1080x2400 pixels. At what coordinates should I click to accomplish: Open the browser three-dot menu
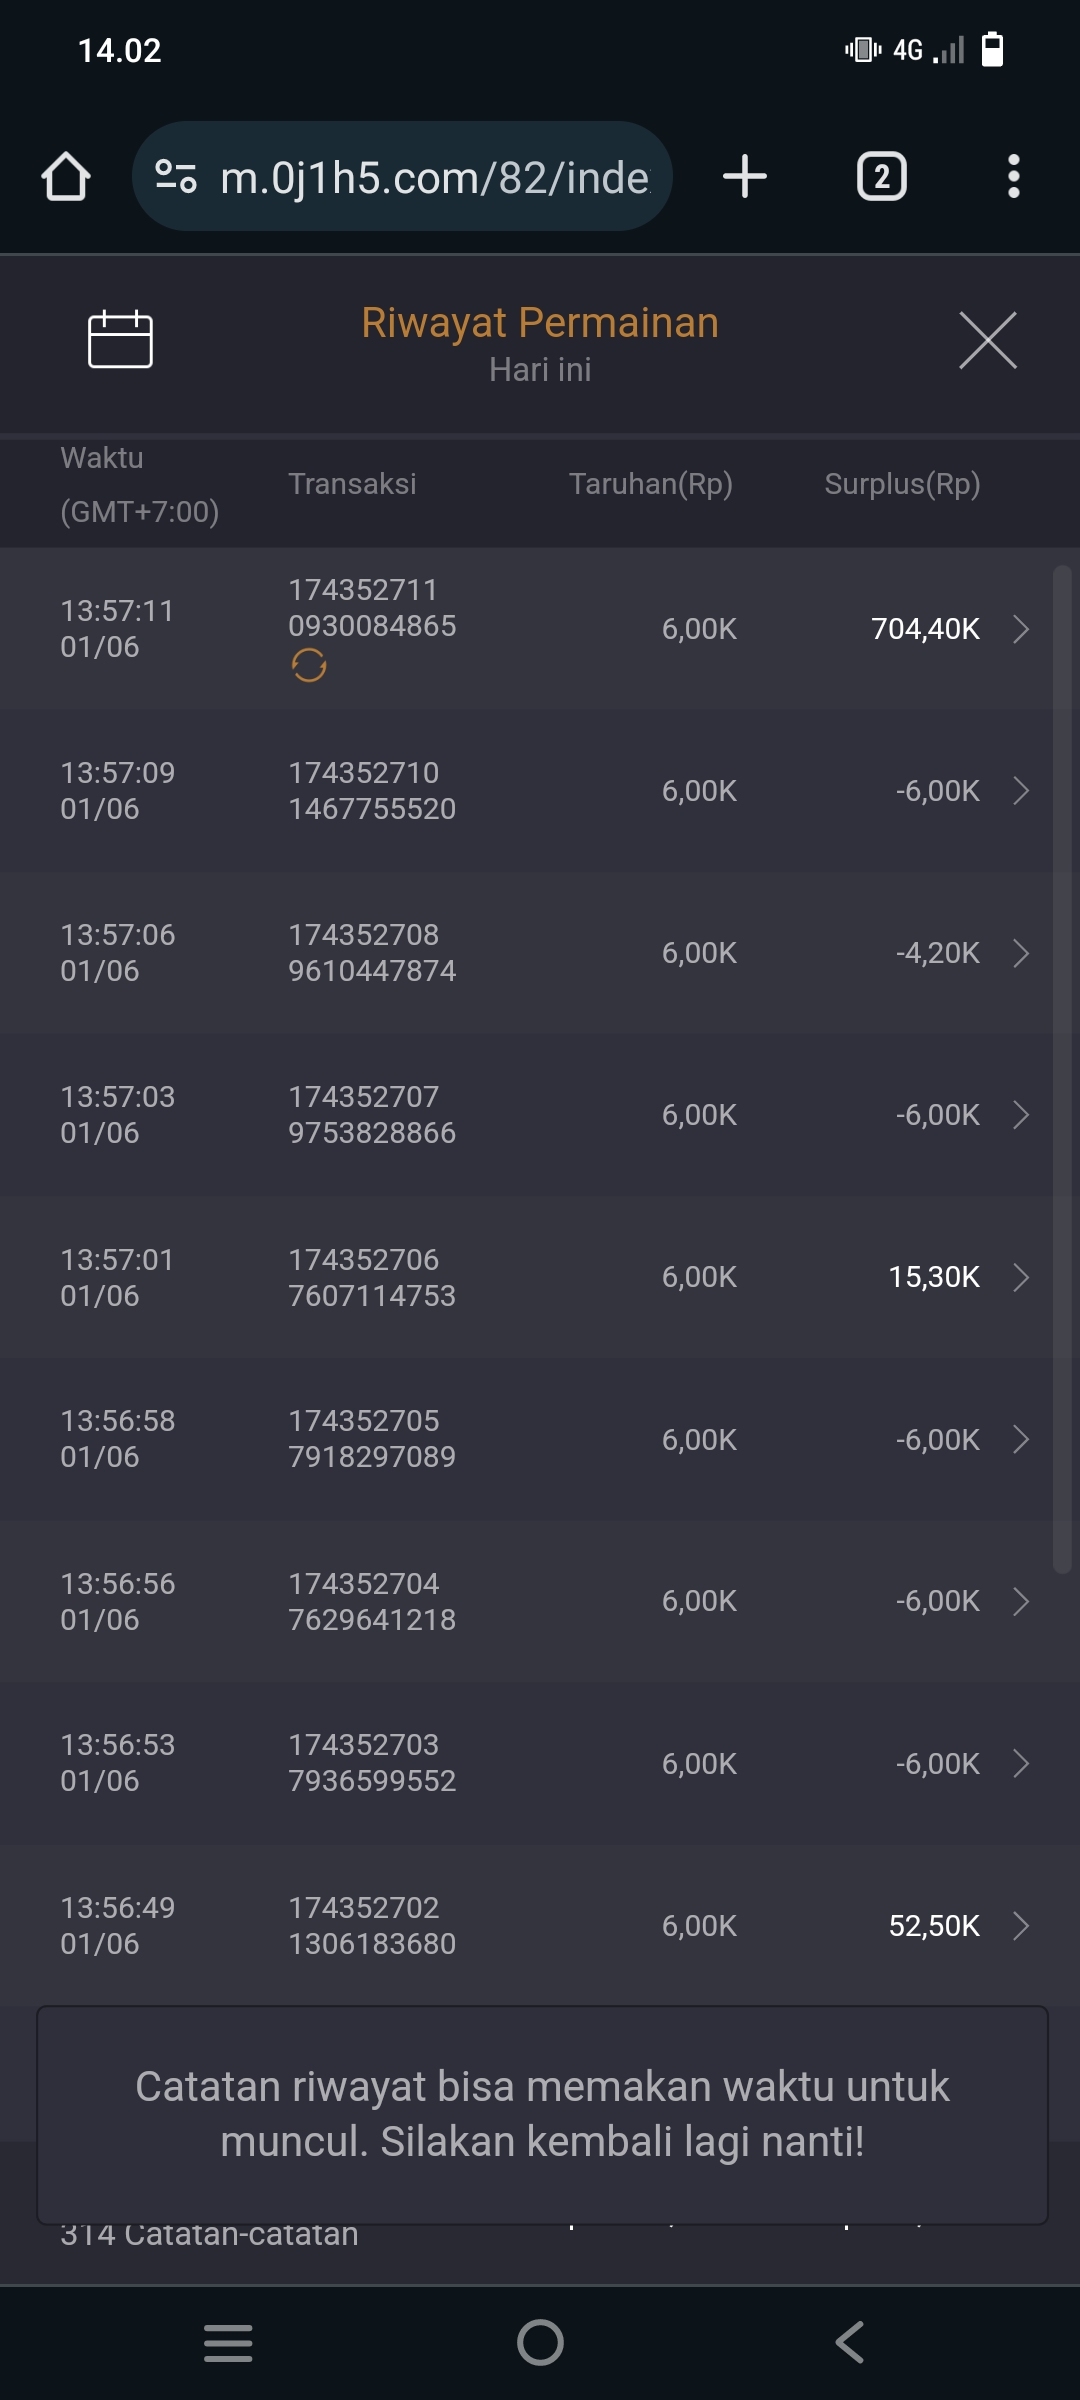pos(1013,177)
